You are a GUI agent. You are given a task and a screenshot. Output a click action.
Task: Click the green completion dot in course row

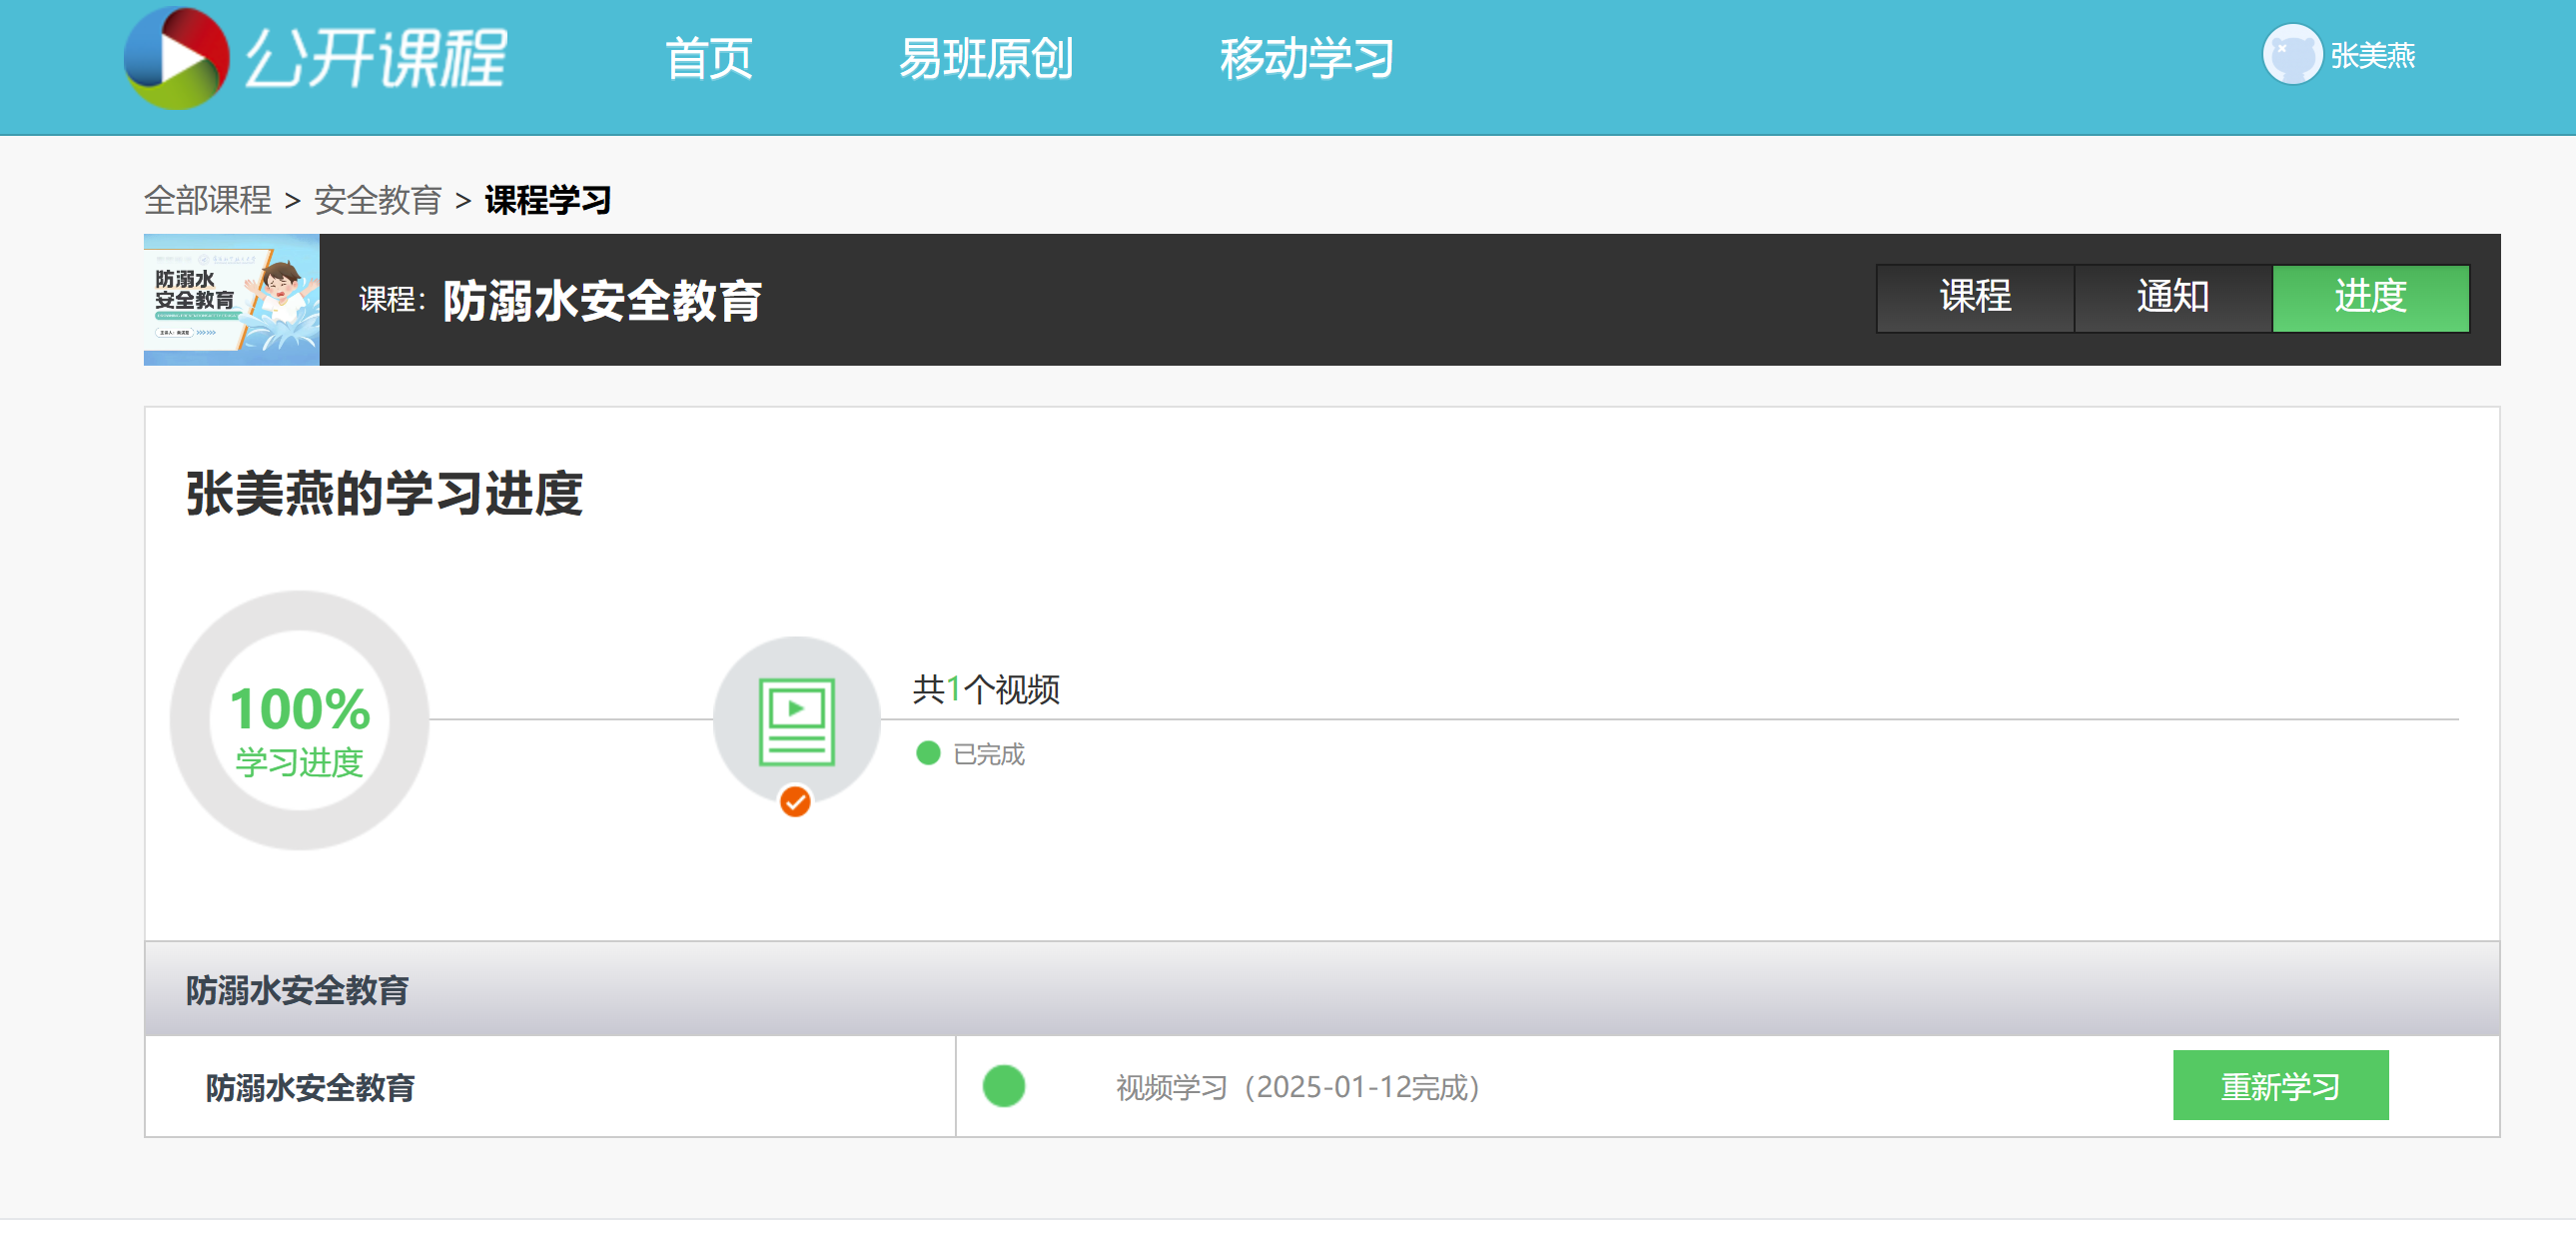pos(1004,1086)
